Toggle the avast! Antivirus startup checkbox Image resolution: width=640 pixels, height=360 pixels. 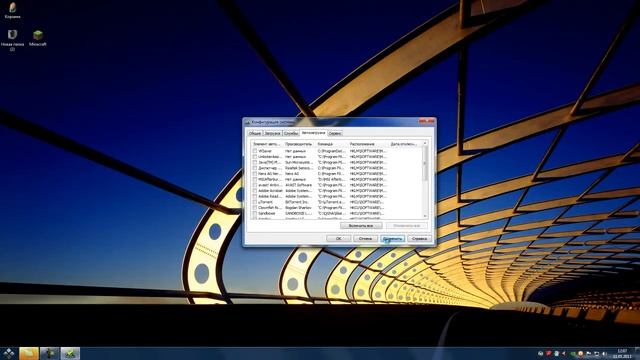[255, 185]
